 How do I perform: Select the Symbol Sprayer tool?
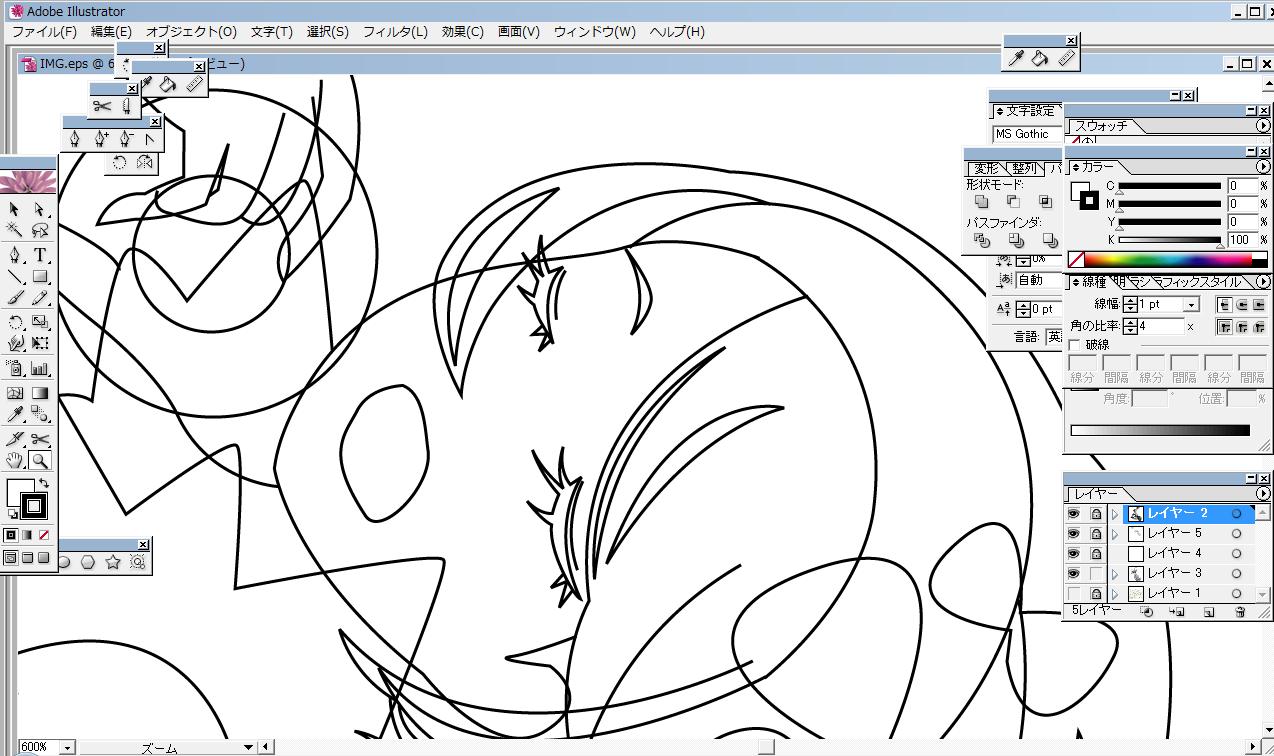[x=15, y=368]
